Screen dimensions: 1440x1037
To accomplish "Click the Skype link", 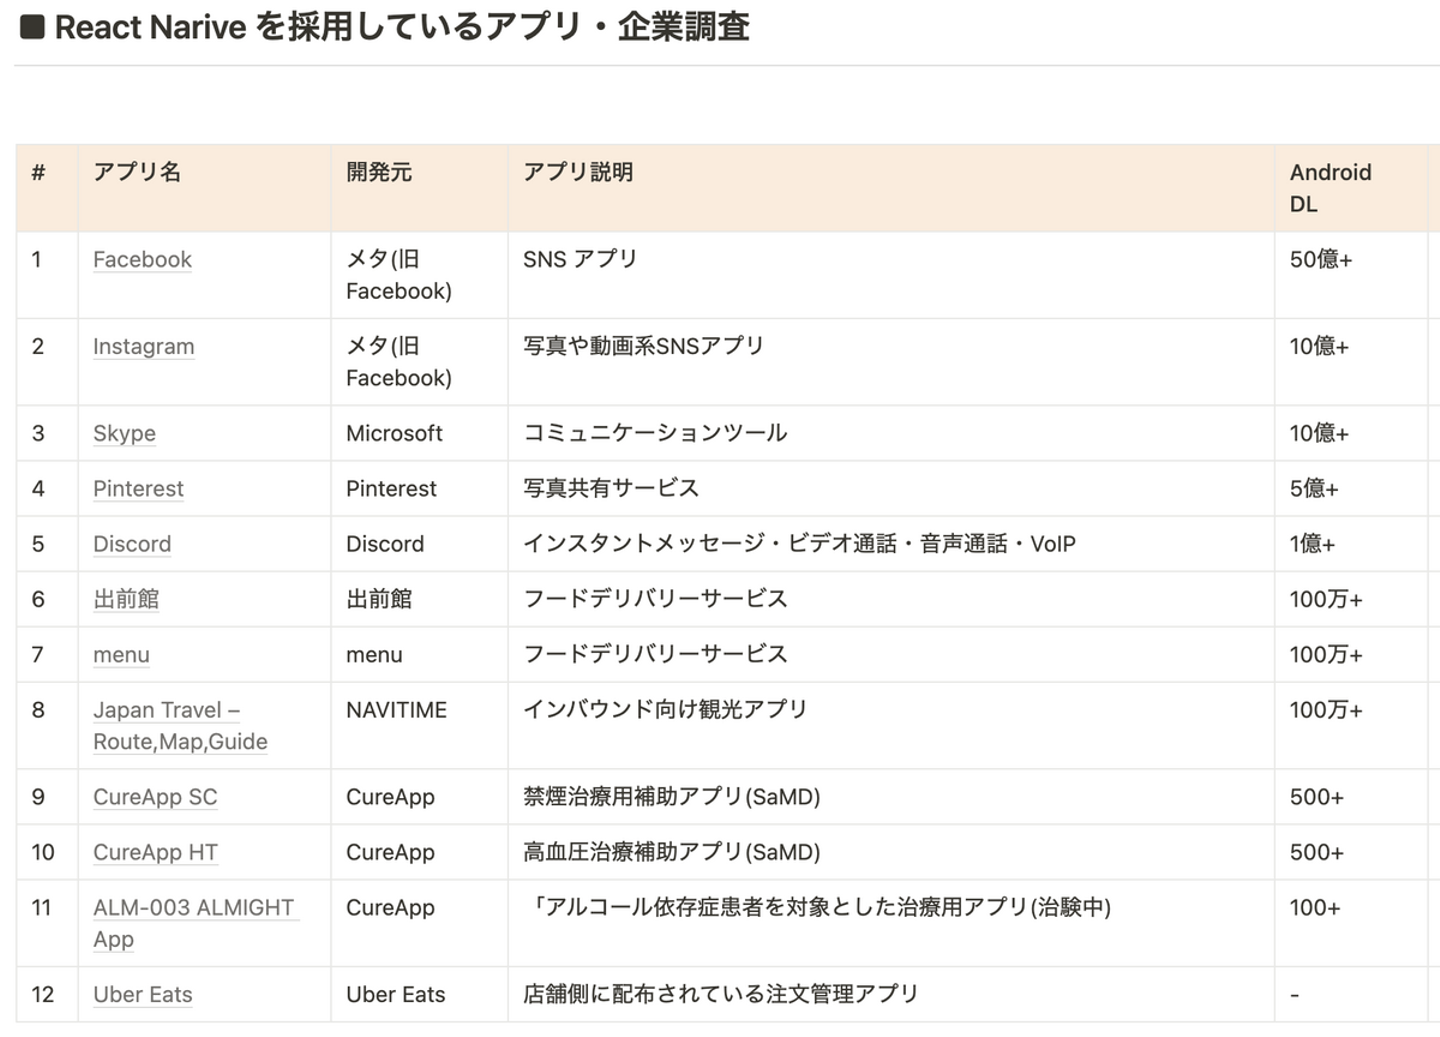I will tap(124, 434).
